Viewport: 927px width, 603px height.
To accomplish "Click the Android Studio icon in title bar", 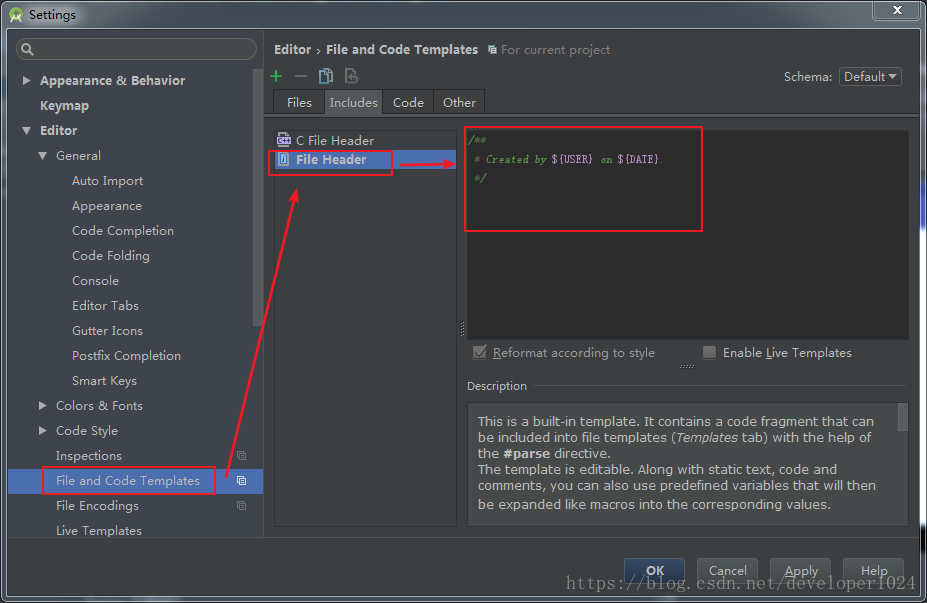I will [x=16, y=15].
